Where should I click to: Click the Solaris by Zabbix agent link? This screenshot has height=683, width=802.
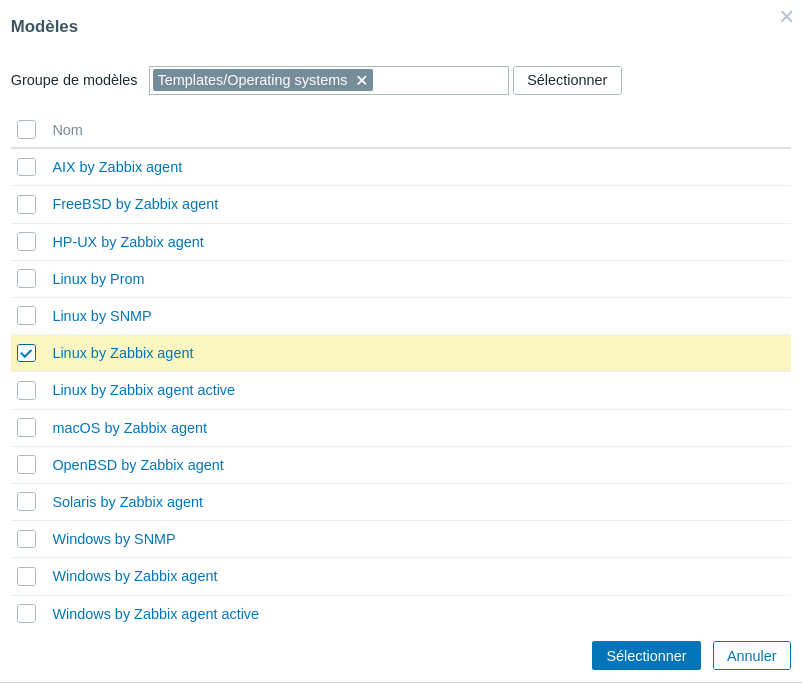127,502
